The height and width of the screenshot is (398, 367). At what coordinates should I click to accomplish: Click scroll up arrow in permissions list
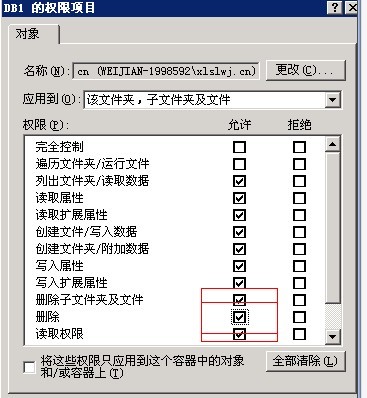pyautogui.click(x=332, y=144)
